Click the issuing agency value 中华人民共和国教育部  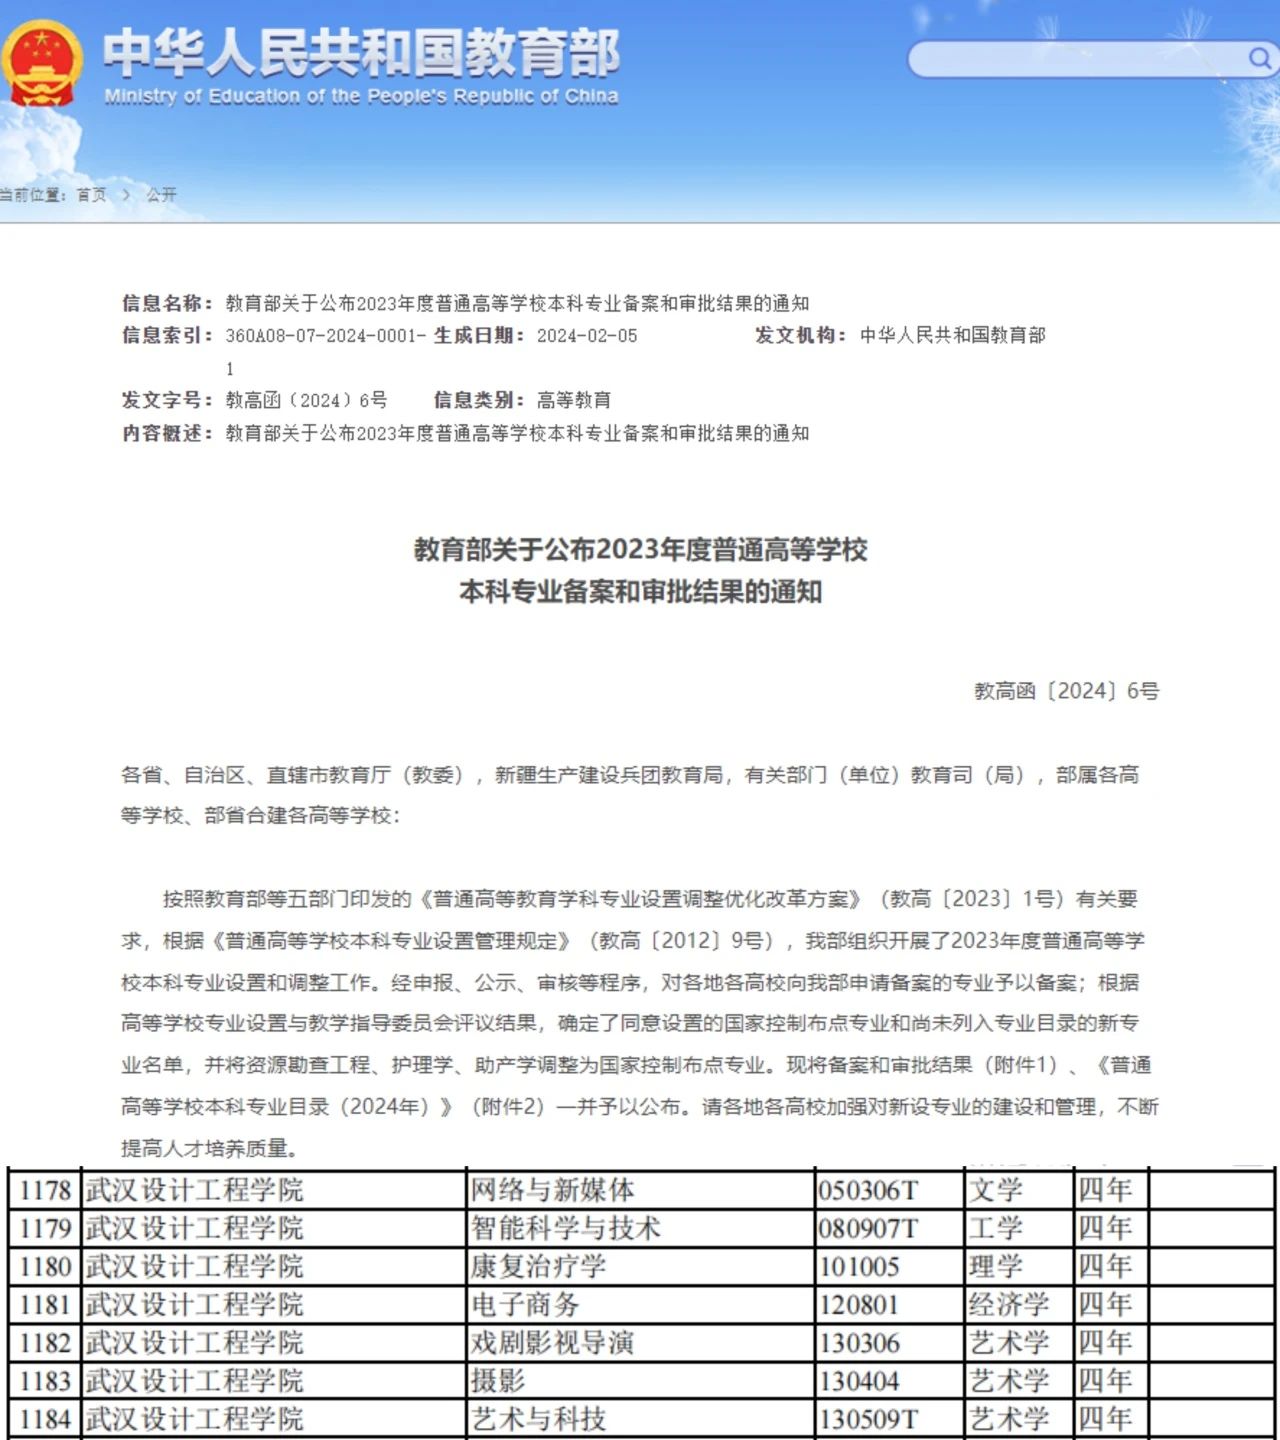tap(953, 336)
